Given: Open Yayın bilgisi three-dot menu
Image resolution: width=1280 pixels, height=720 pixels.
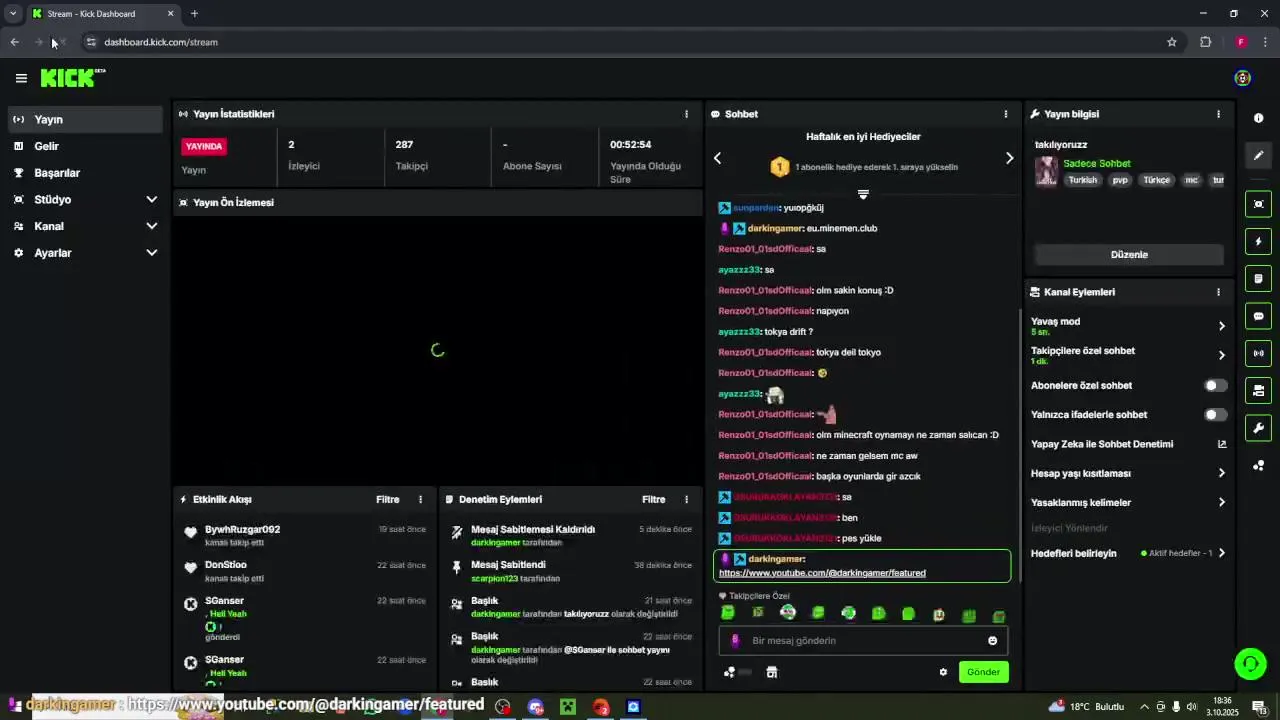Looking at the screenshot, I should click(1218, 114).
